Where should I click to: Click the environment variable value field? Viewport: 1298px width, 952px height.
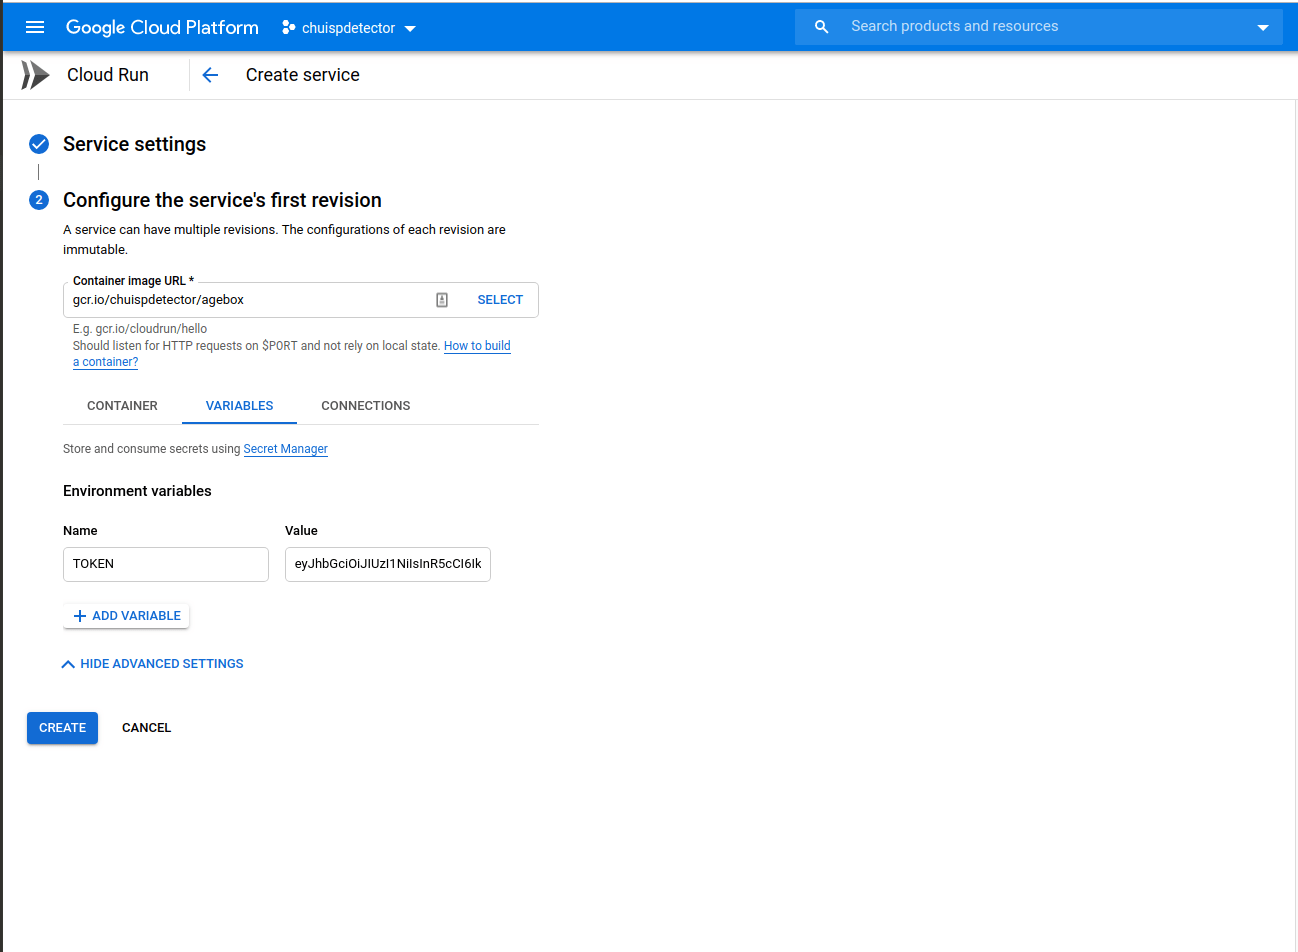click(388, 564)
